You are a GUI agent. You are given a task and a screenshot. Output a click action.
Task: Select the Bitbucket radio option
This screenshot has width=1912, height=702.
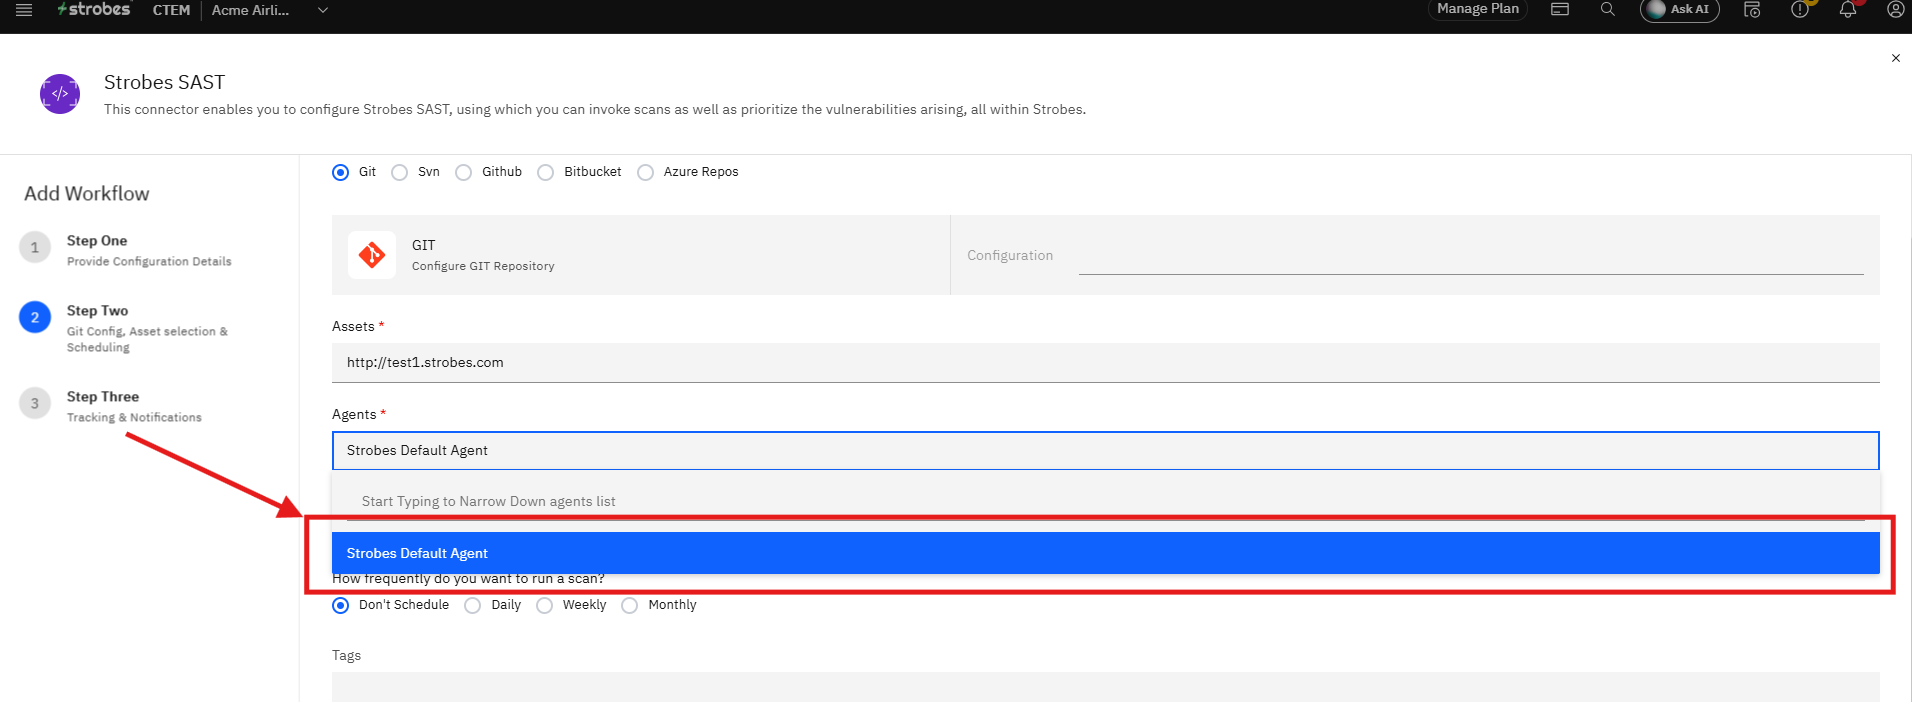pyautogui.click(x=545, y=172)
